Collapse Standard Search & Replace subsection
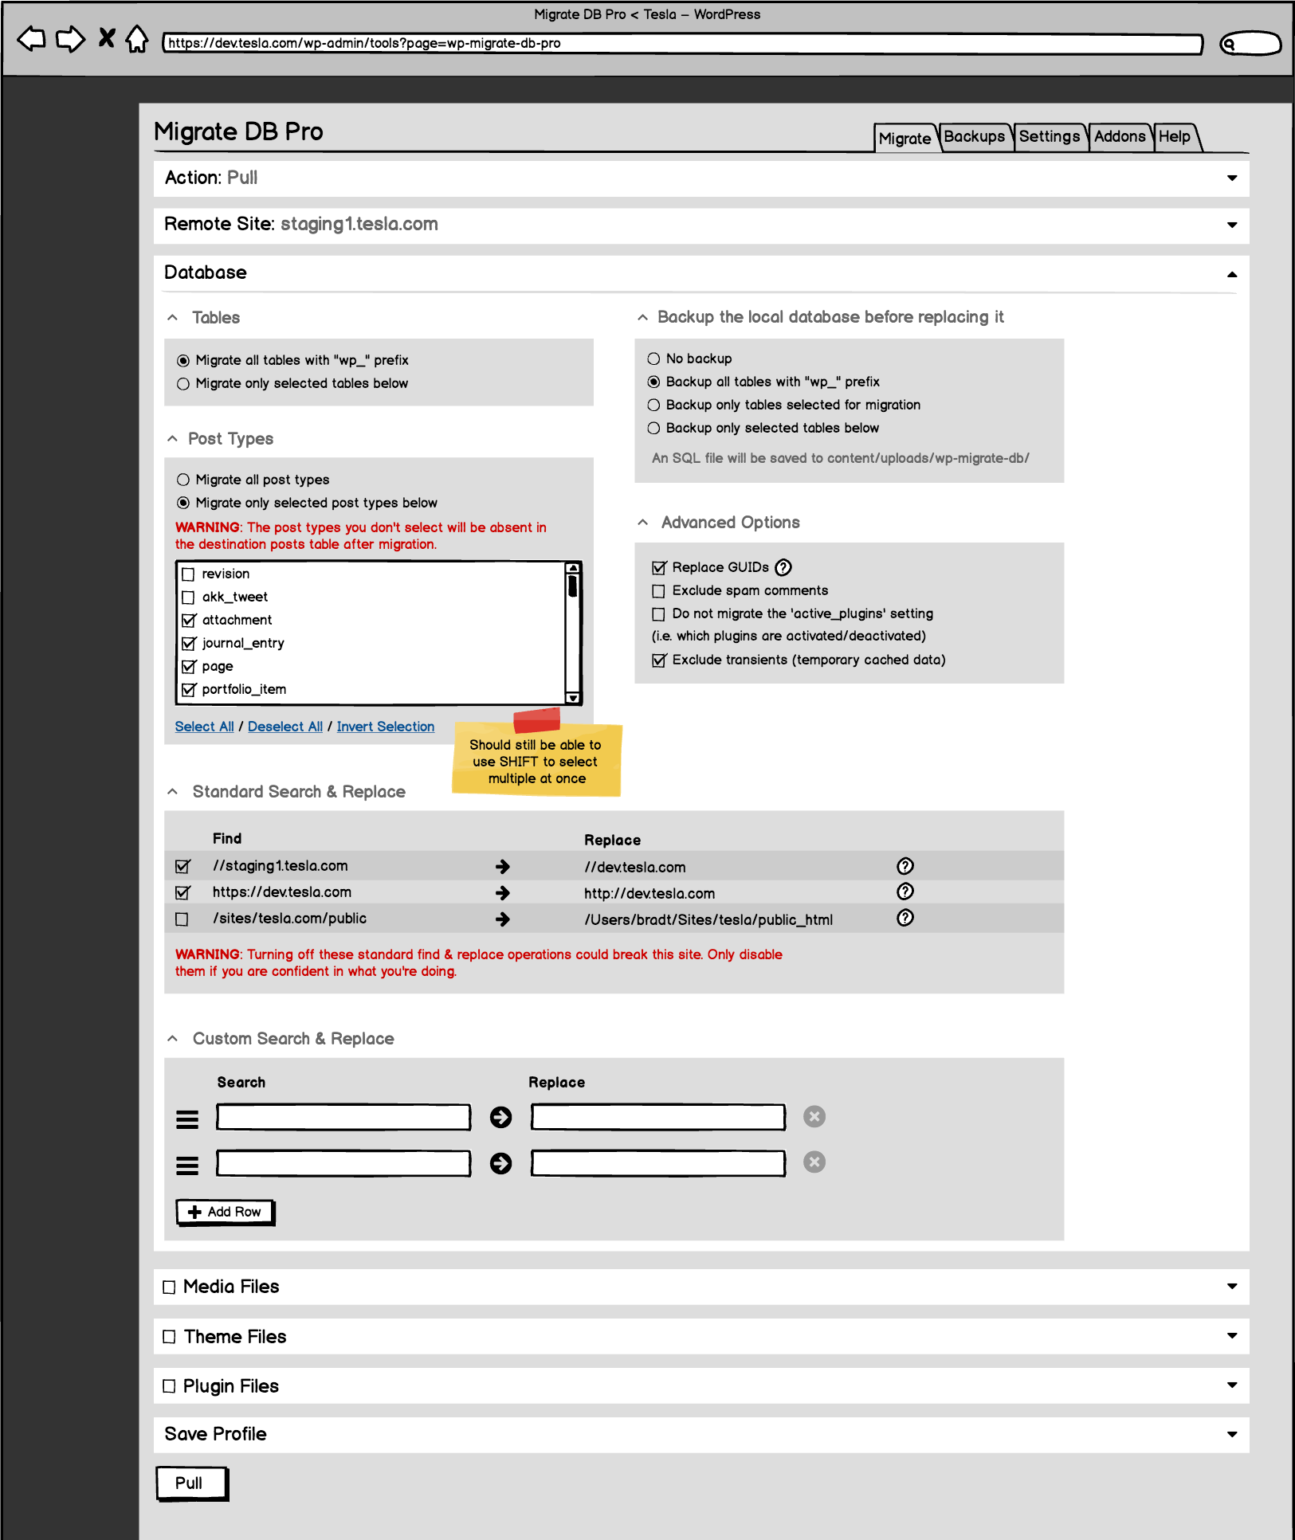 click(172, 791)
